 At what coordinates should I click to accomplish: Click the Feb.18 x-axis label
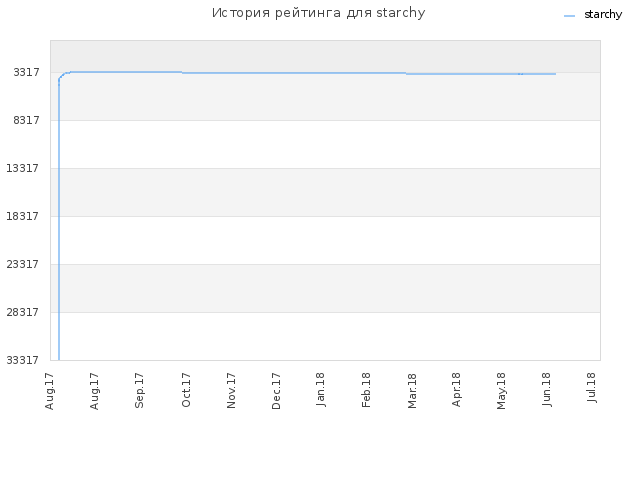tap(366, 390)
